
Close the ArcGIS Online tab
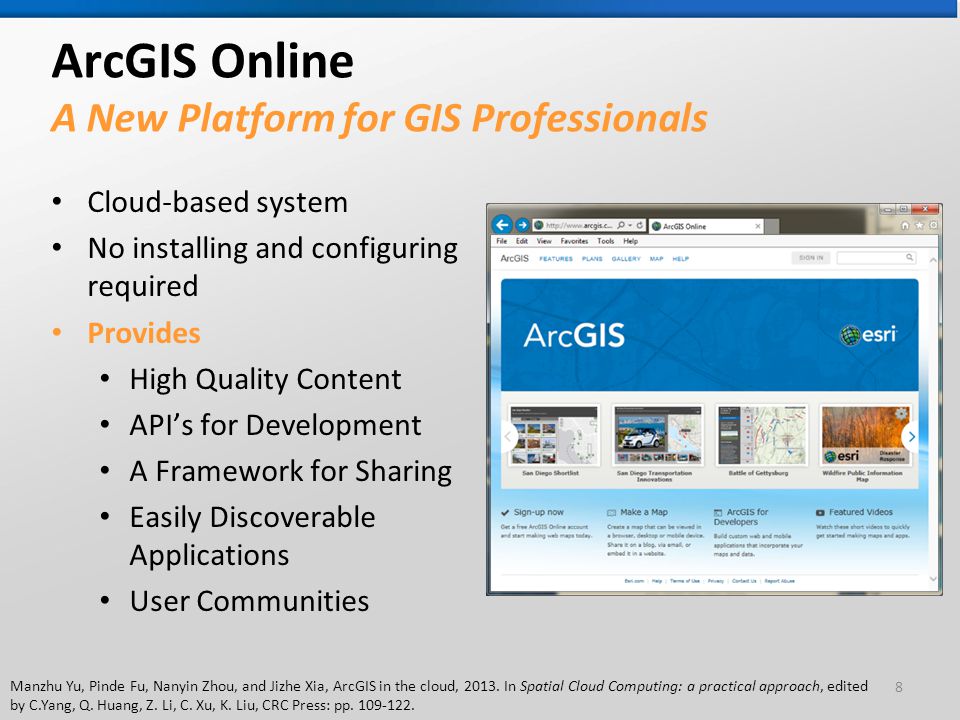[x=758, y=227]
